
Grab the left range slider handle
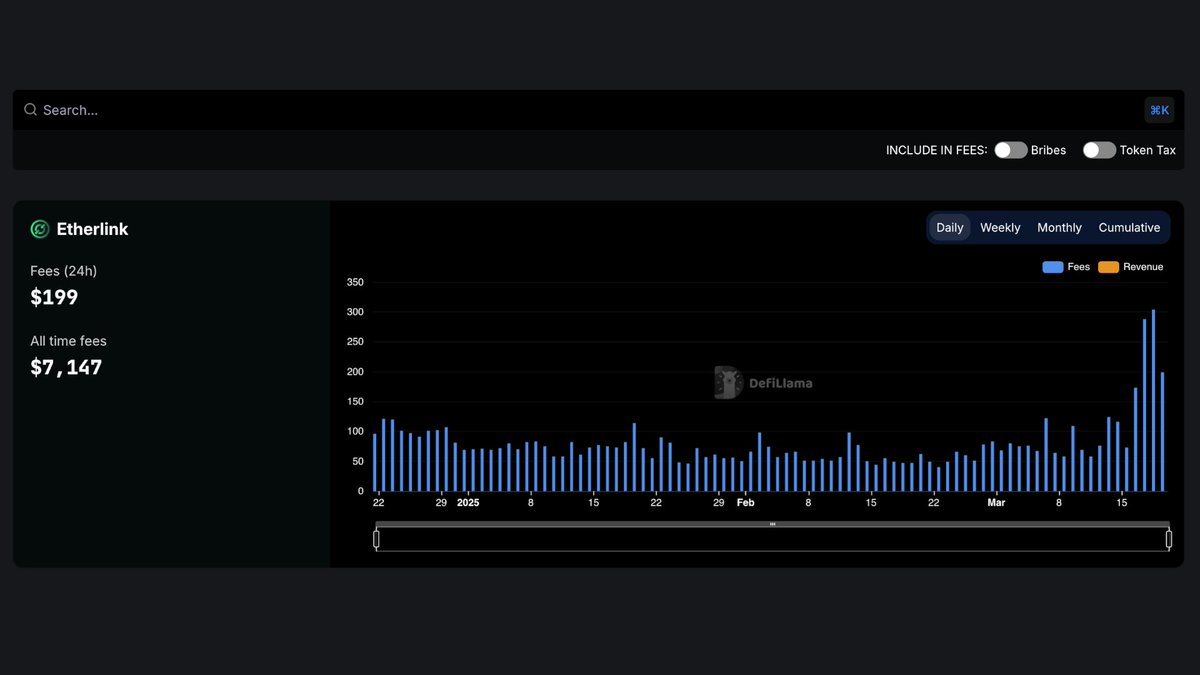376,540
